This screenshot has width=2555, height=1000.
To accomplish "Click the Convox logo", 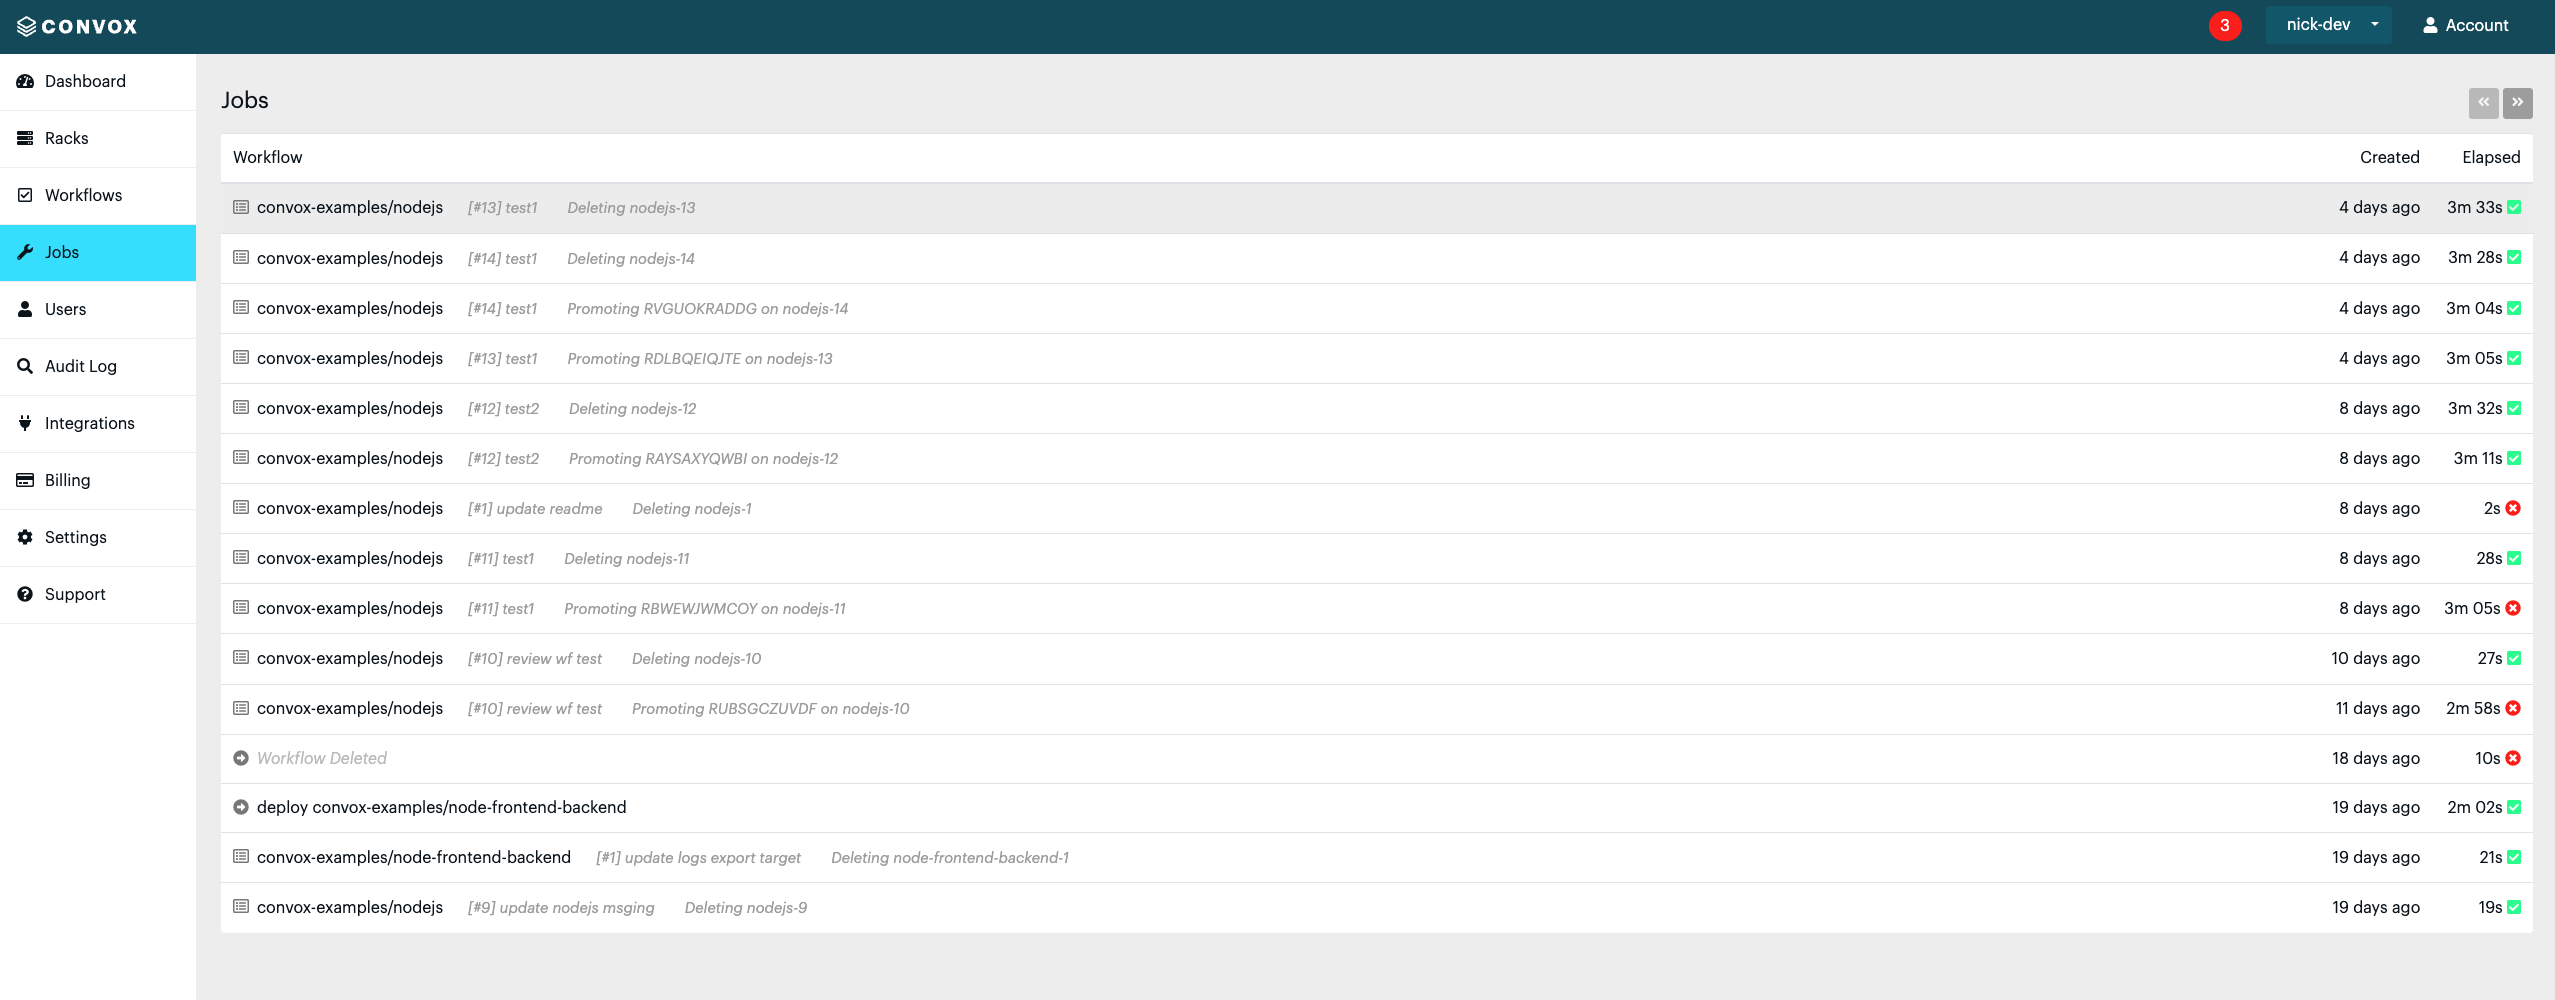I will [77, 26].
